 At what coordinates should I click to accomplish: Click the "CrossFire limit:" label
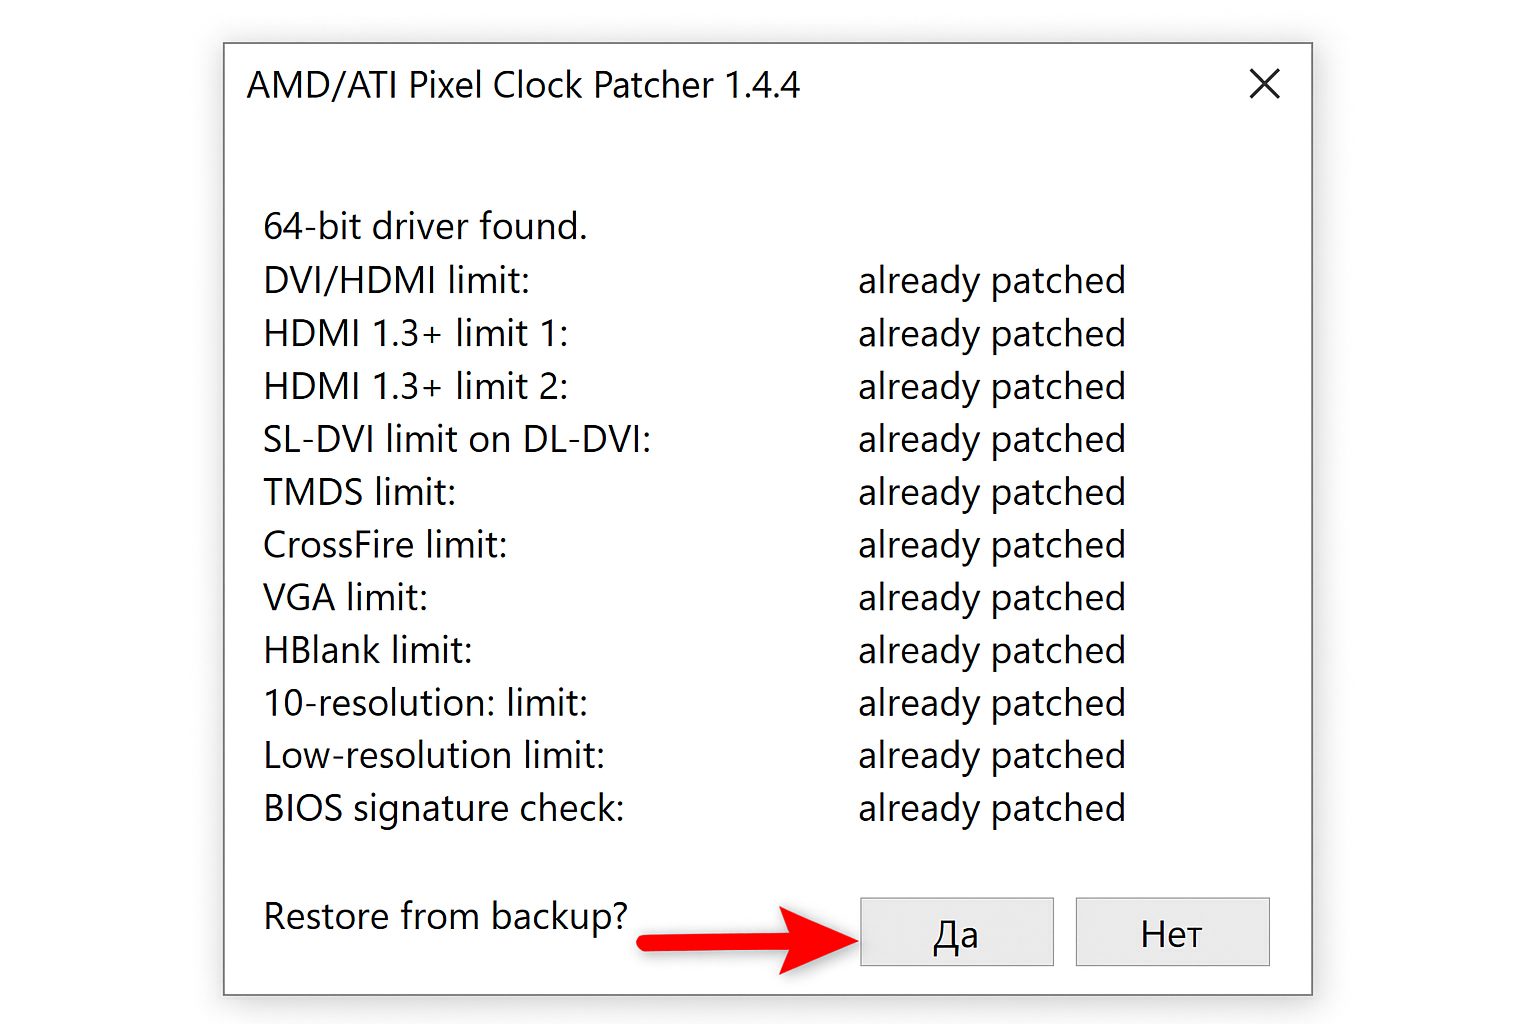pos(385,545)
